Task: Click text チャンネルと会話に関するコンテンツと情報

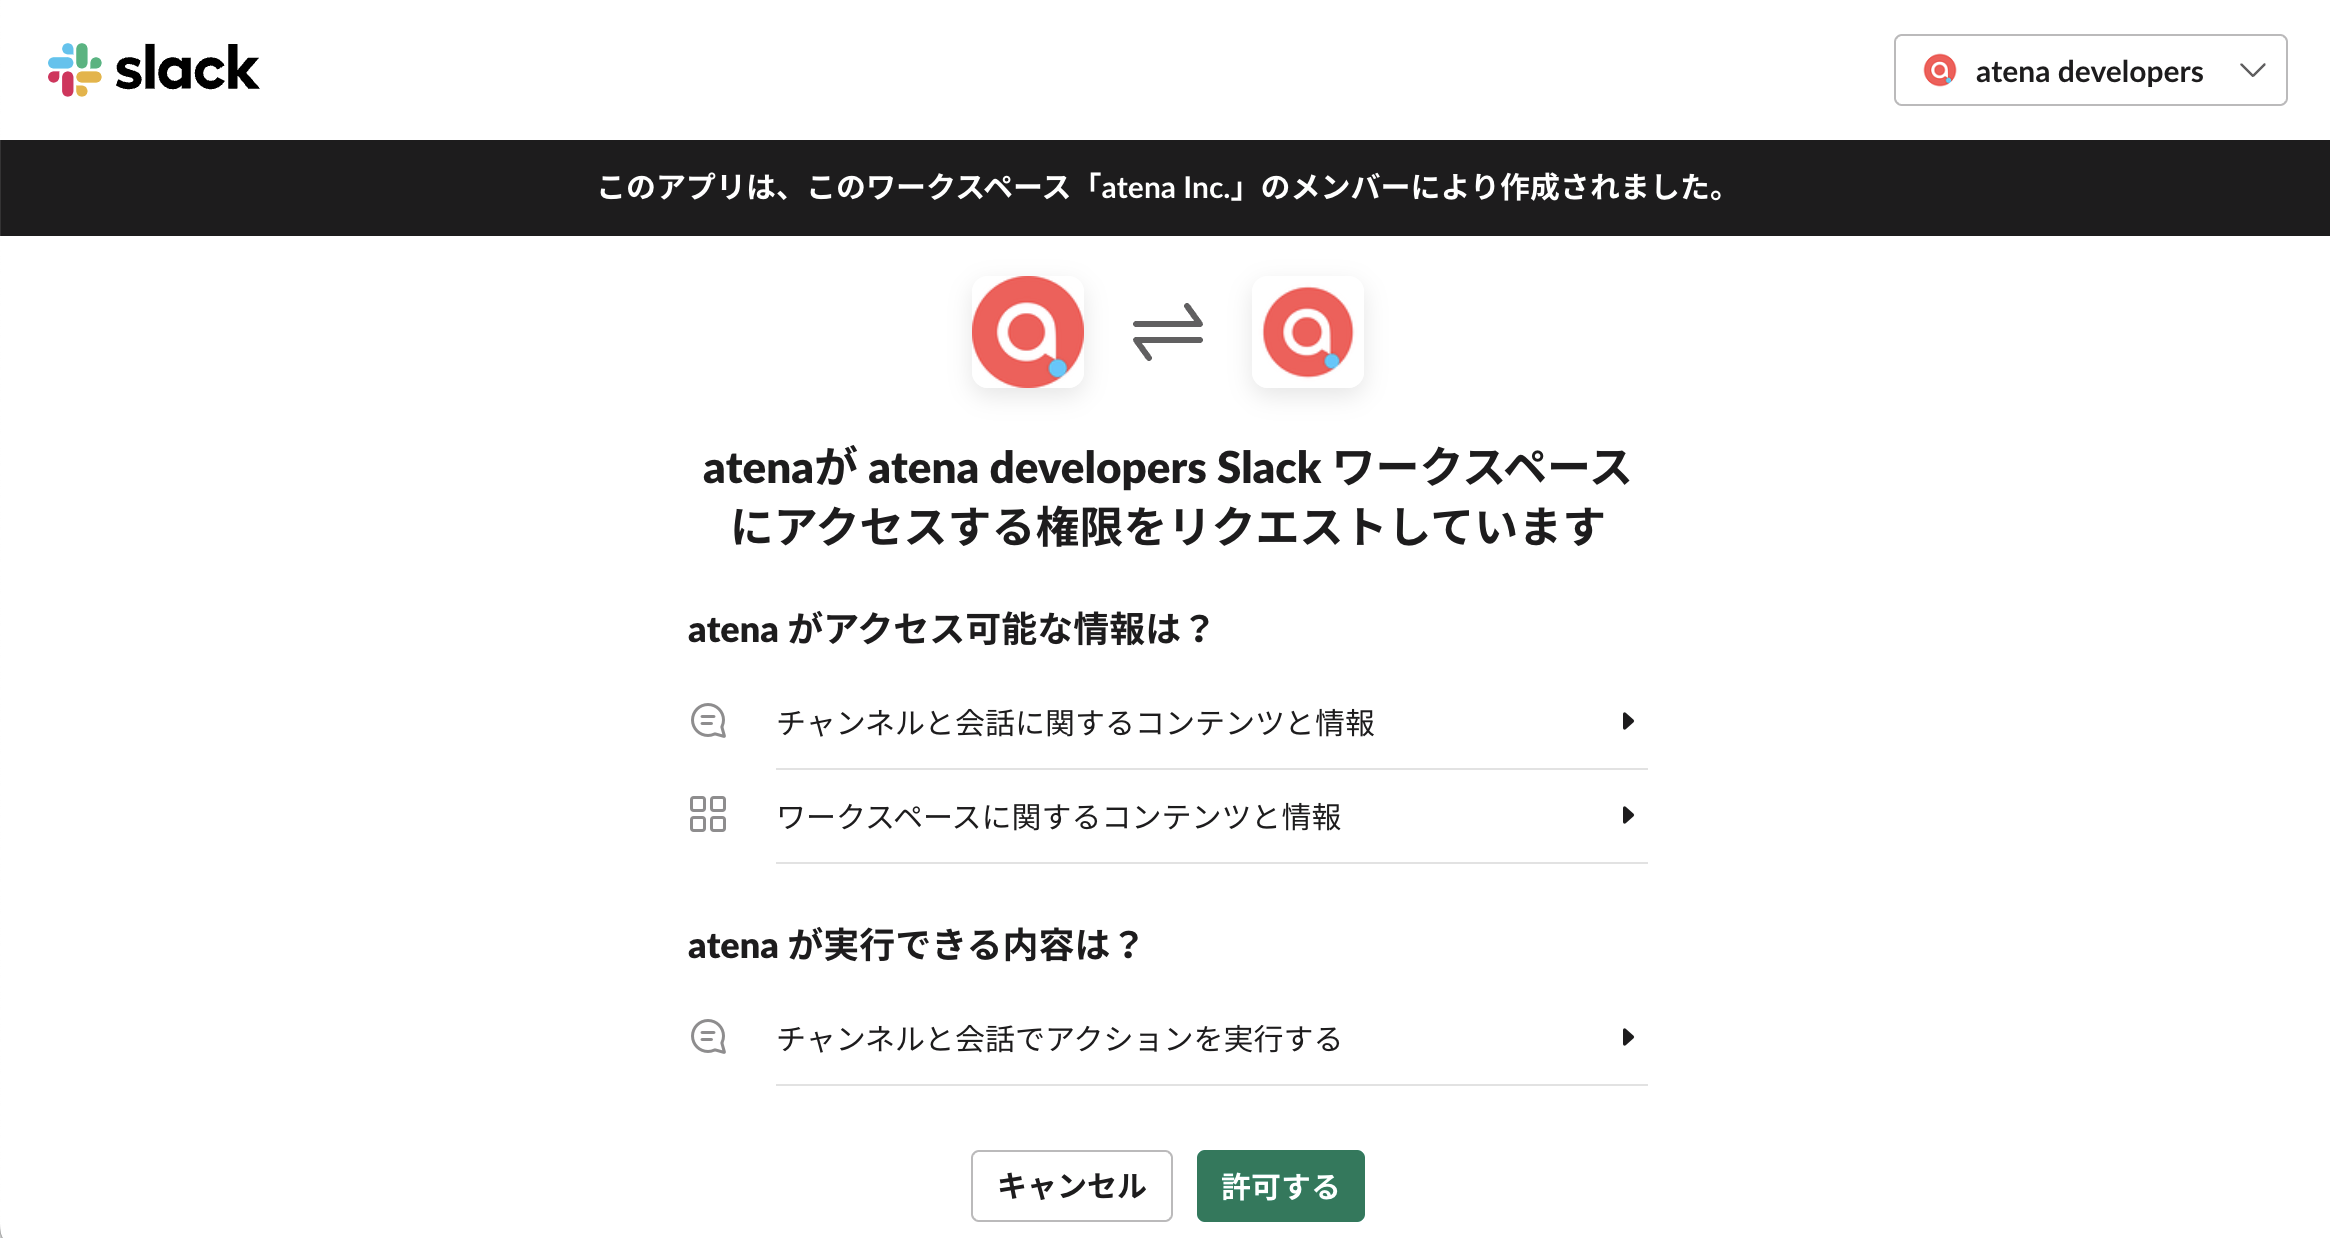Action: coord(1076,722)
